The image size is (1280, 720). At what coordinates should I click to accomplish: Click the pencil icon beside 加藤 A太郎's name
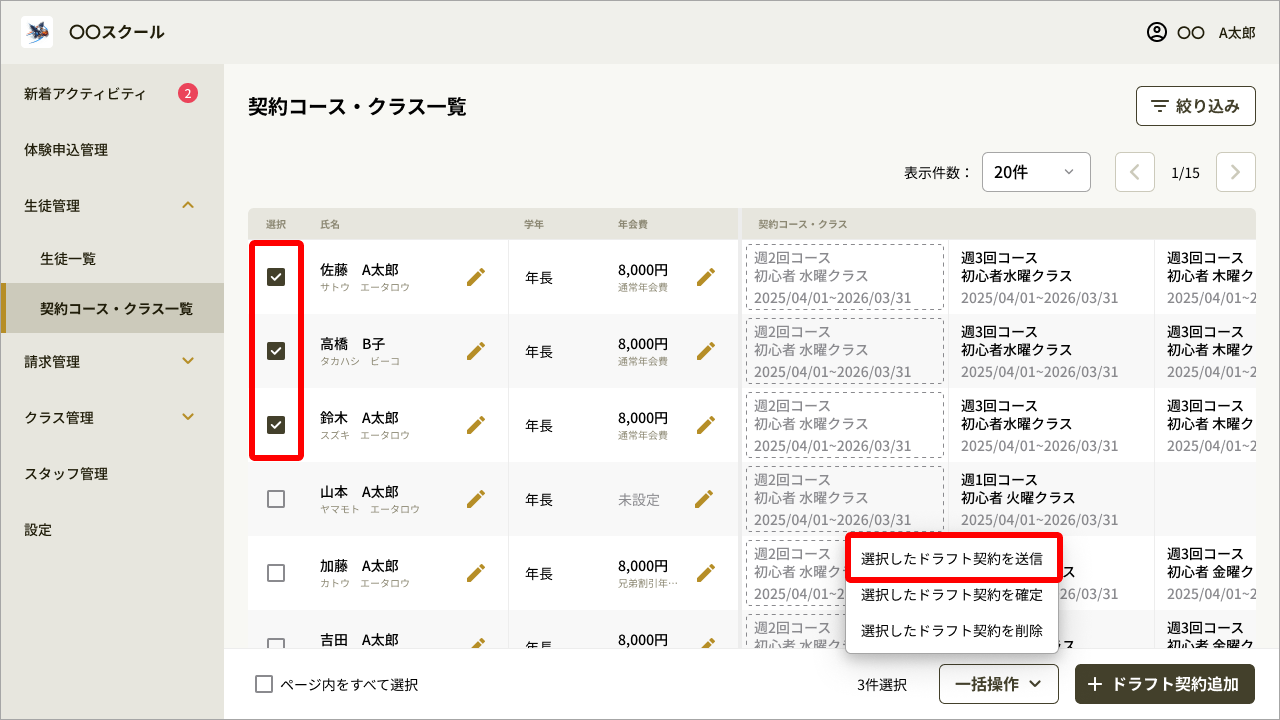(x=476, y=573)
